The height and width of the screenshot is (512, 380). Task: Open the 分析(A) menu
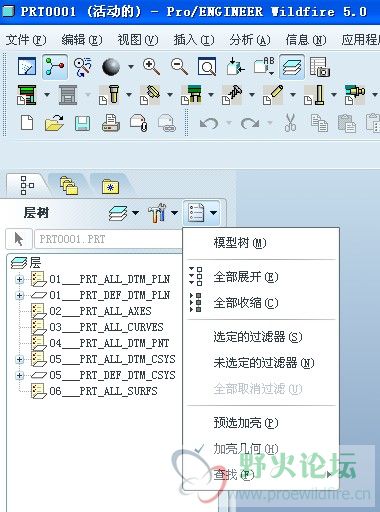pyautogui.click(x=250, y=40)
